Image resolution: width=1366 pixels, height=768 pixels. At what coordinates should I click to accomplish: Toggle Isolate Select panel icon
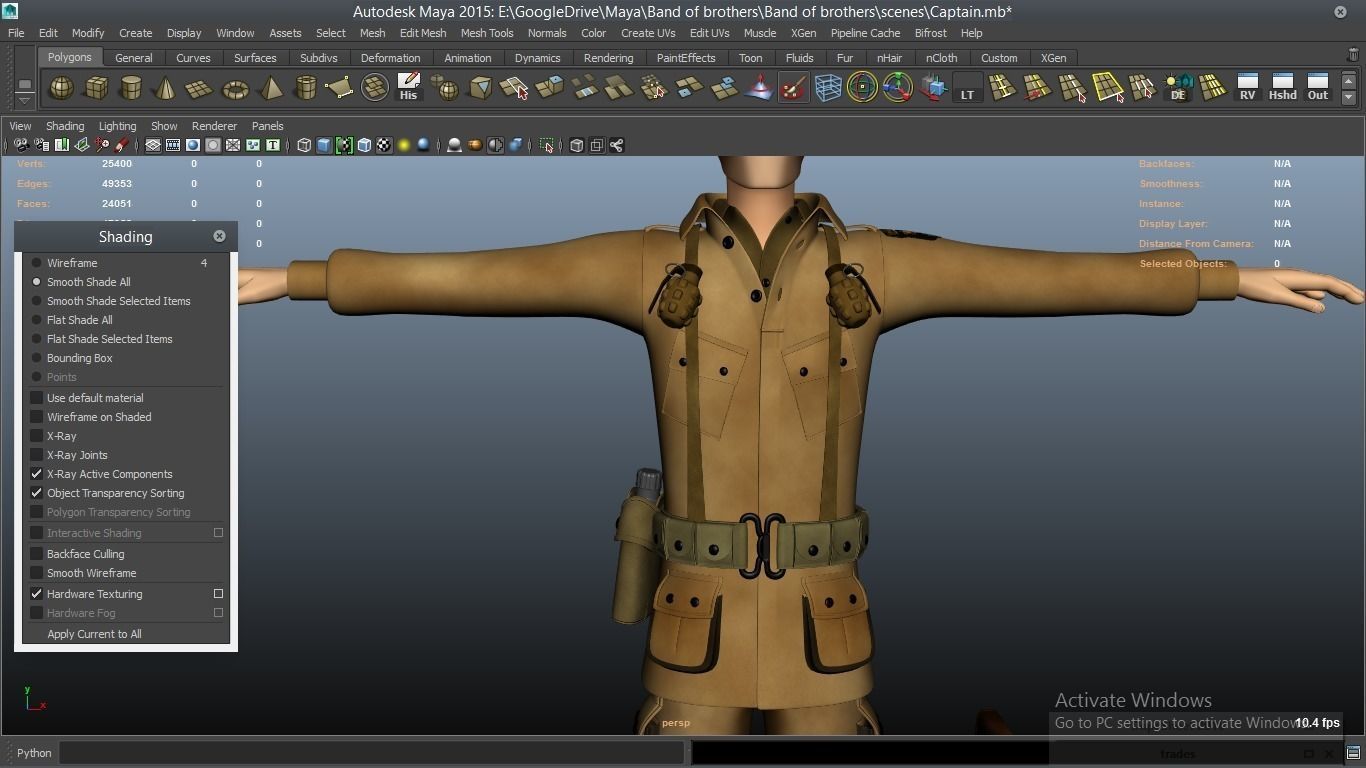click(x=547, y=146)
